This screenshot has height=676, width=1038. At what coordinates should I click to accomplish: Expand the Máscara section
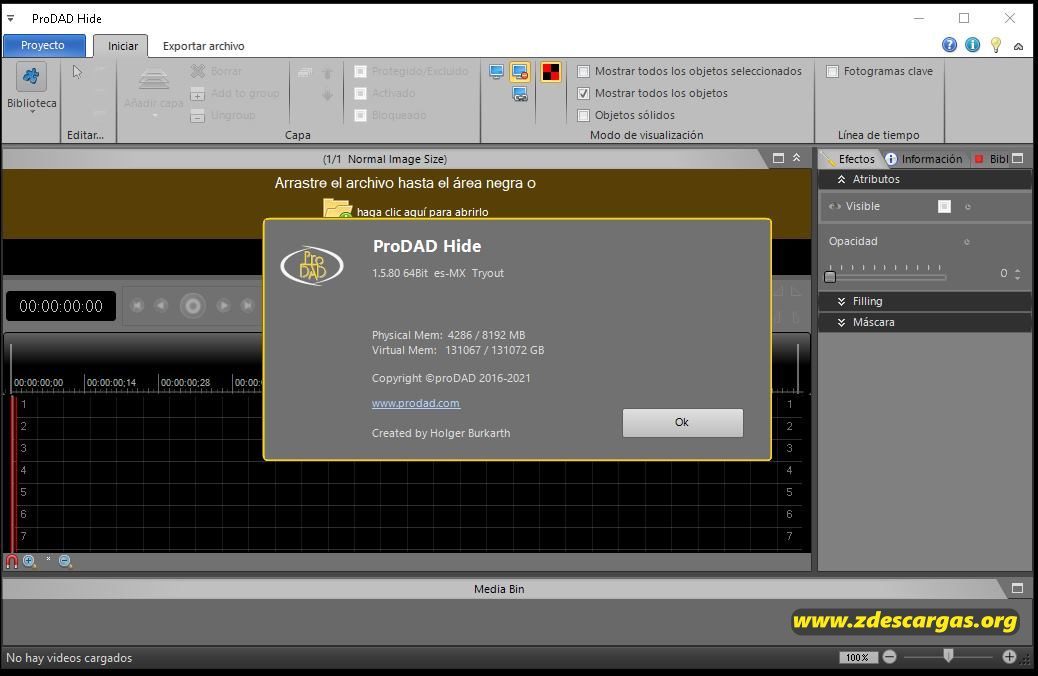point(841,322)
